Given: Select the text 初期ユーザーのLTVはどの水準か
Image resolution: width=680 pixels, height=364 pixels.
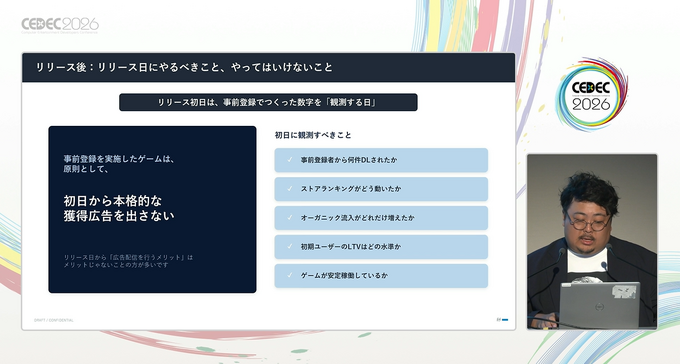Looking at the screenshot, I should tap(351, 246).
